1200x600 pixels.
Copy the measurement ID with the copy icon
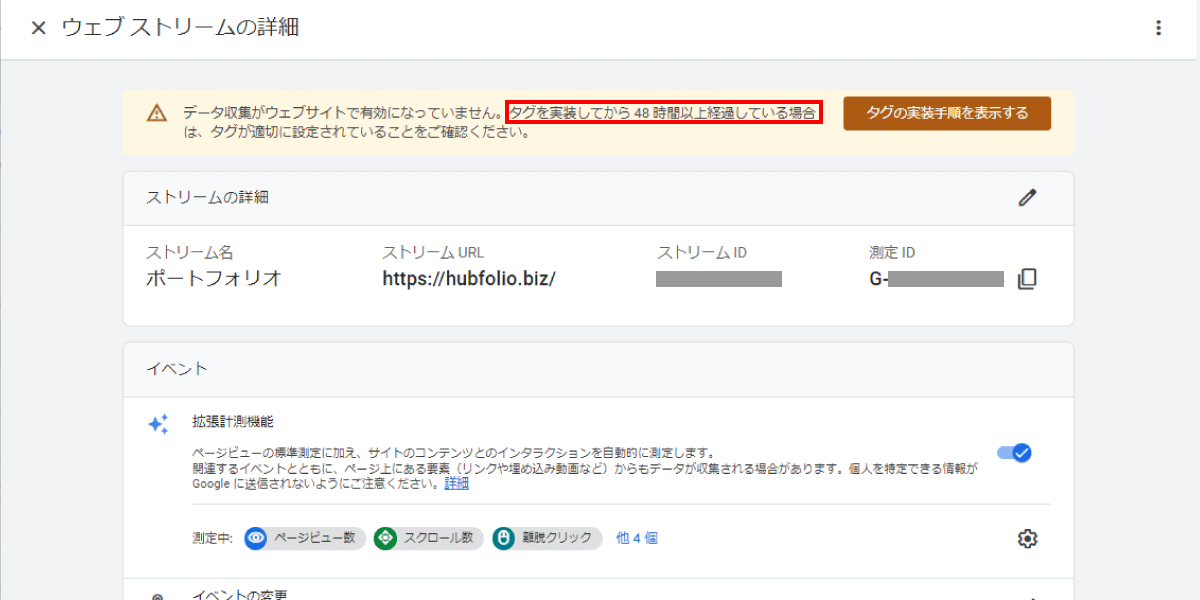click(1027, 279)
